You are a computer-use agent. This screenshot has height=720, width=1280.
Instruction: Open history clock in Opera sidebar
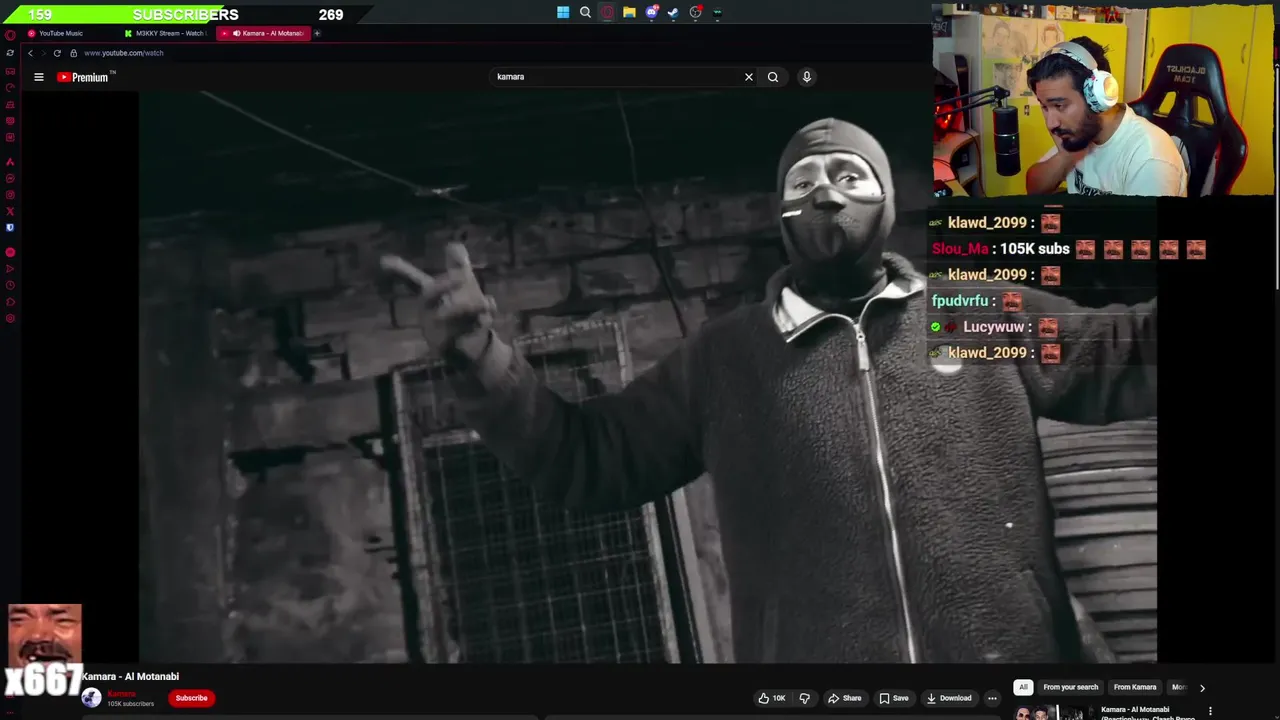(x=10, y=285)
